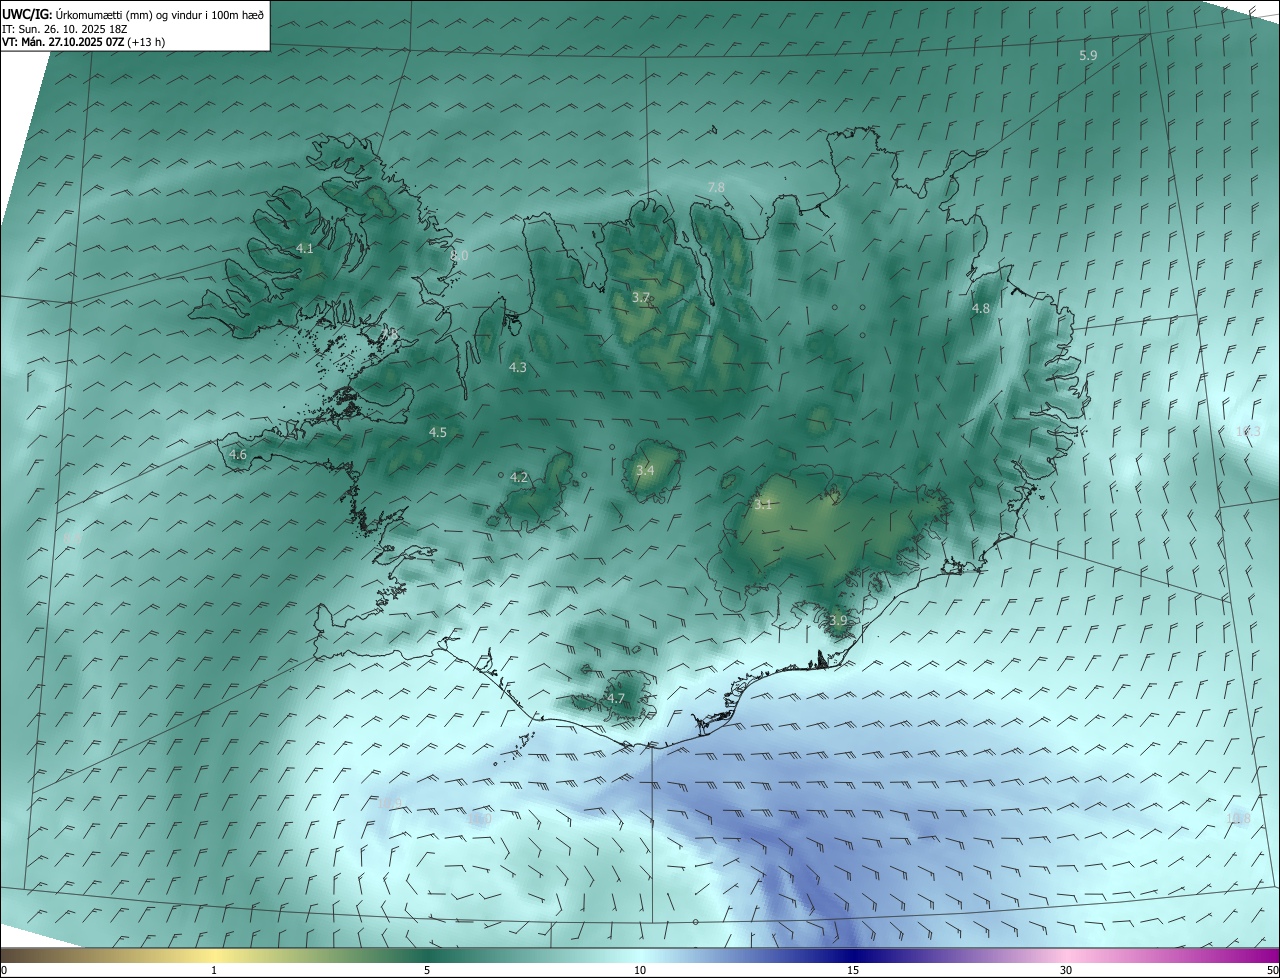Click the 50 tick on the color scale

1272,970
